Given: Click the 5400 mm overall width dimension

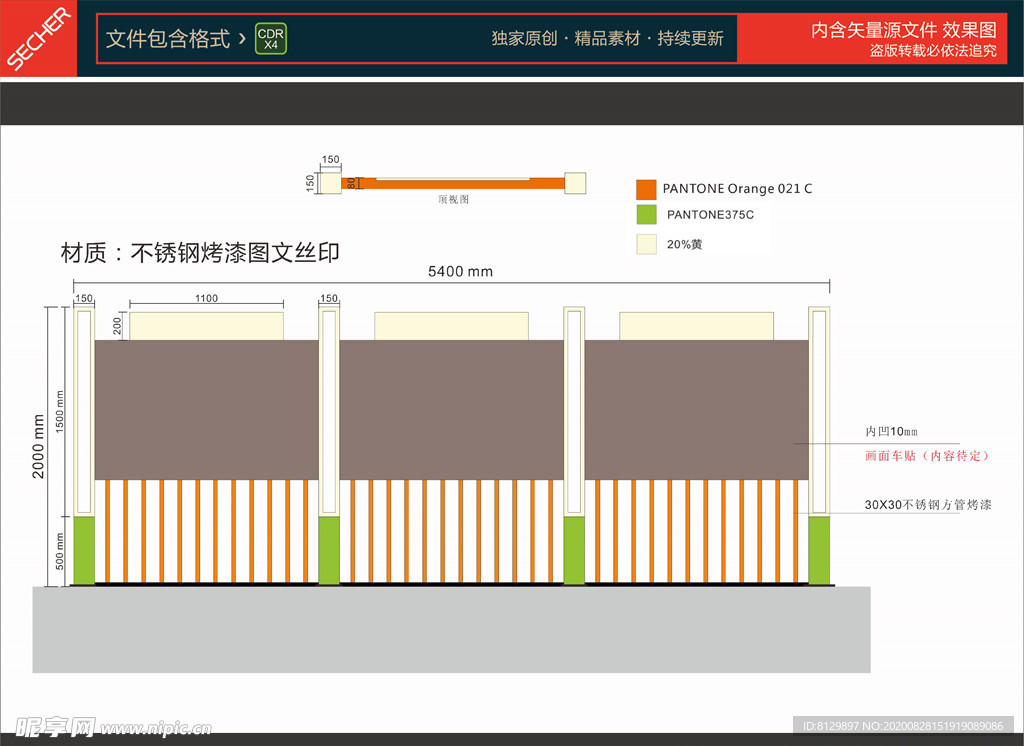Looking at the screenshot, I should click(460, 271).
